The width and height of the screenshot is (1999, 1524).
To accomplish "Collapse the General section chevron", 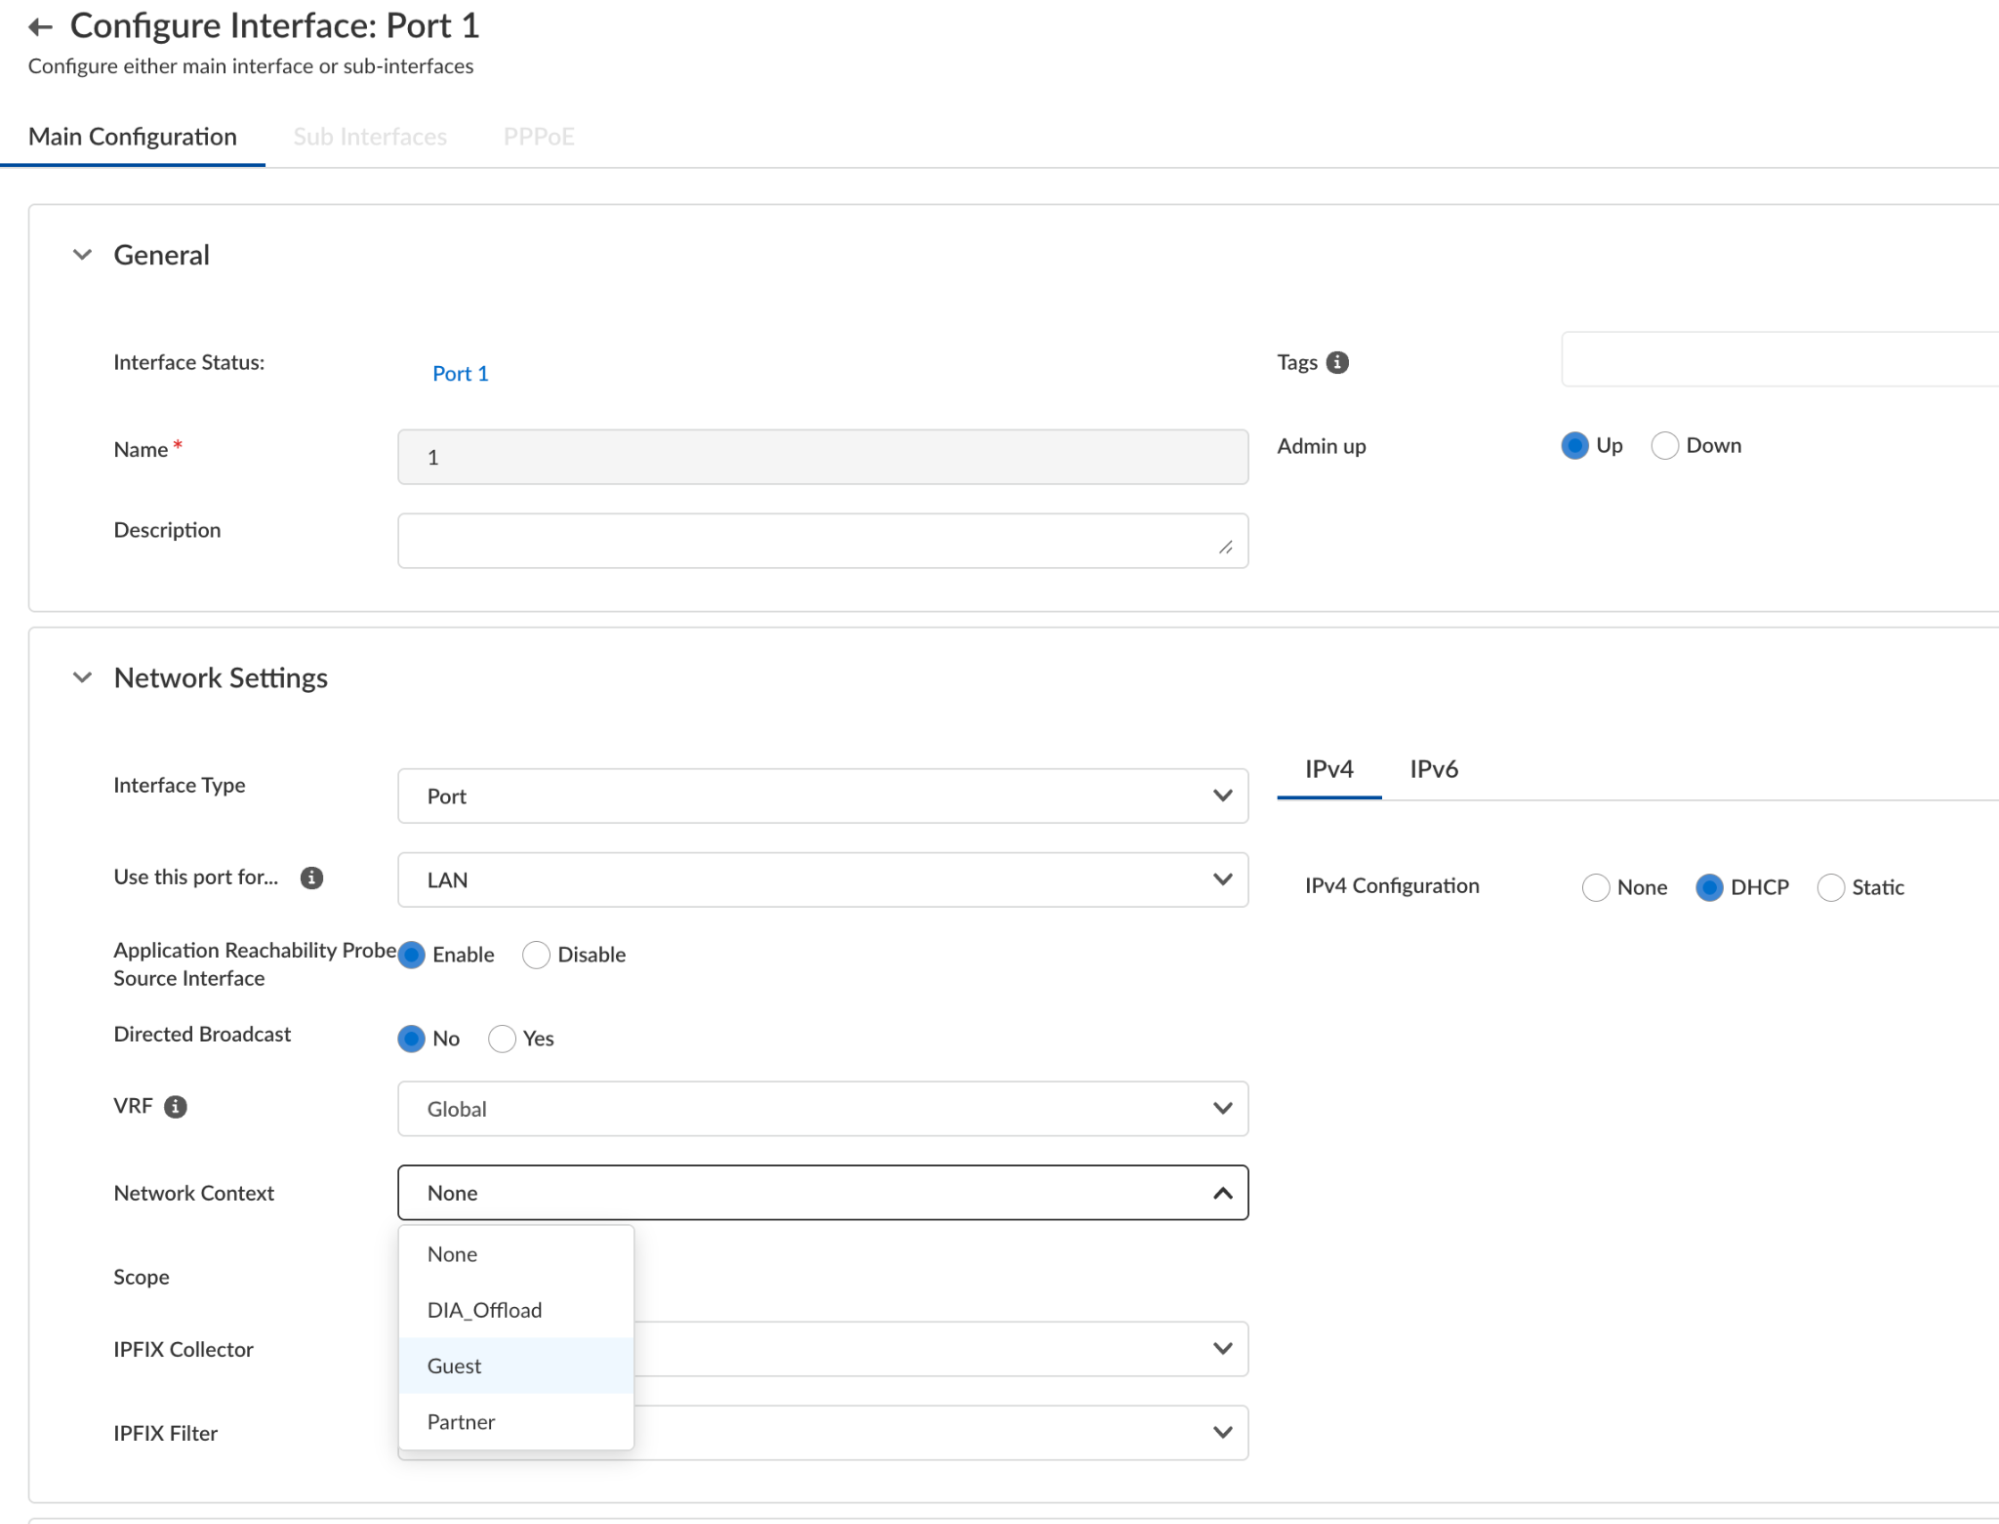I will 83,255.
